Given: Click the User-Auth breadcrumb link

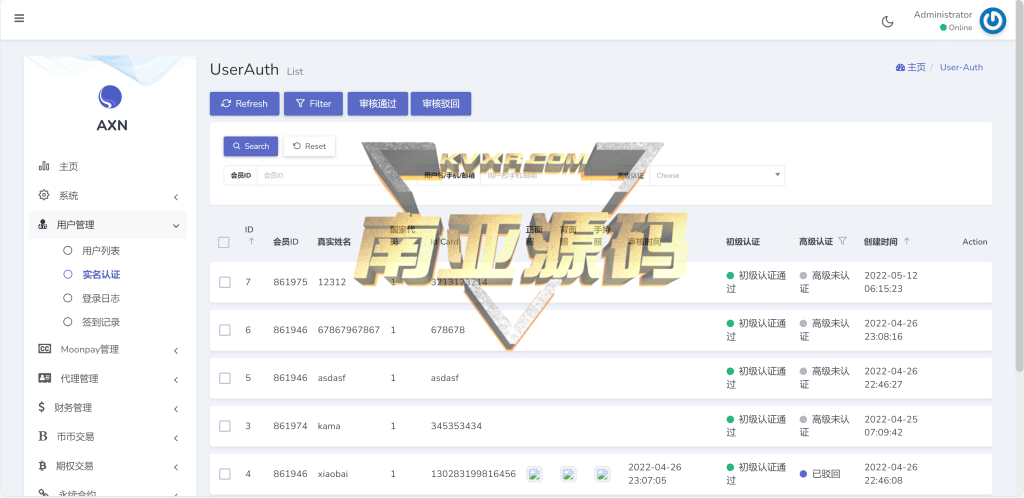Looking at the screenshot, I should pos(961,67).
